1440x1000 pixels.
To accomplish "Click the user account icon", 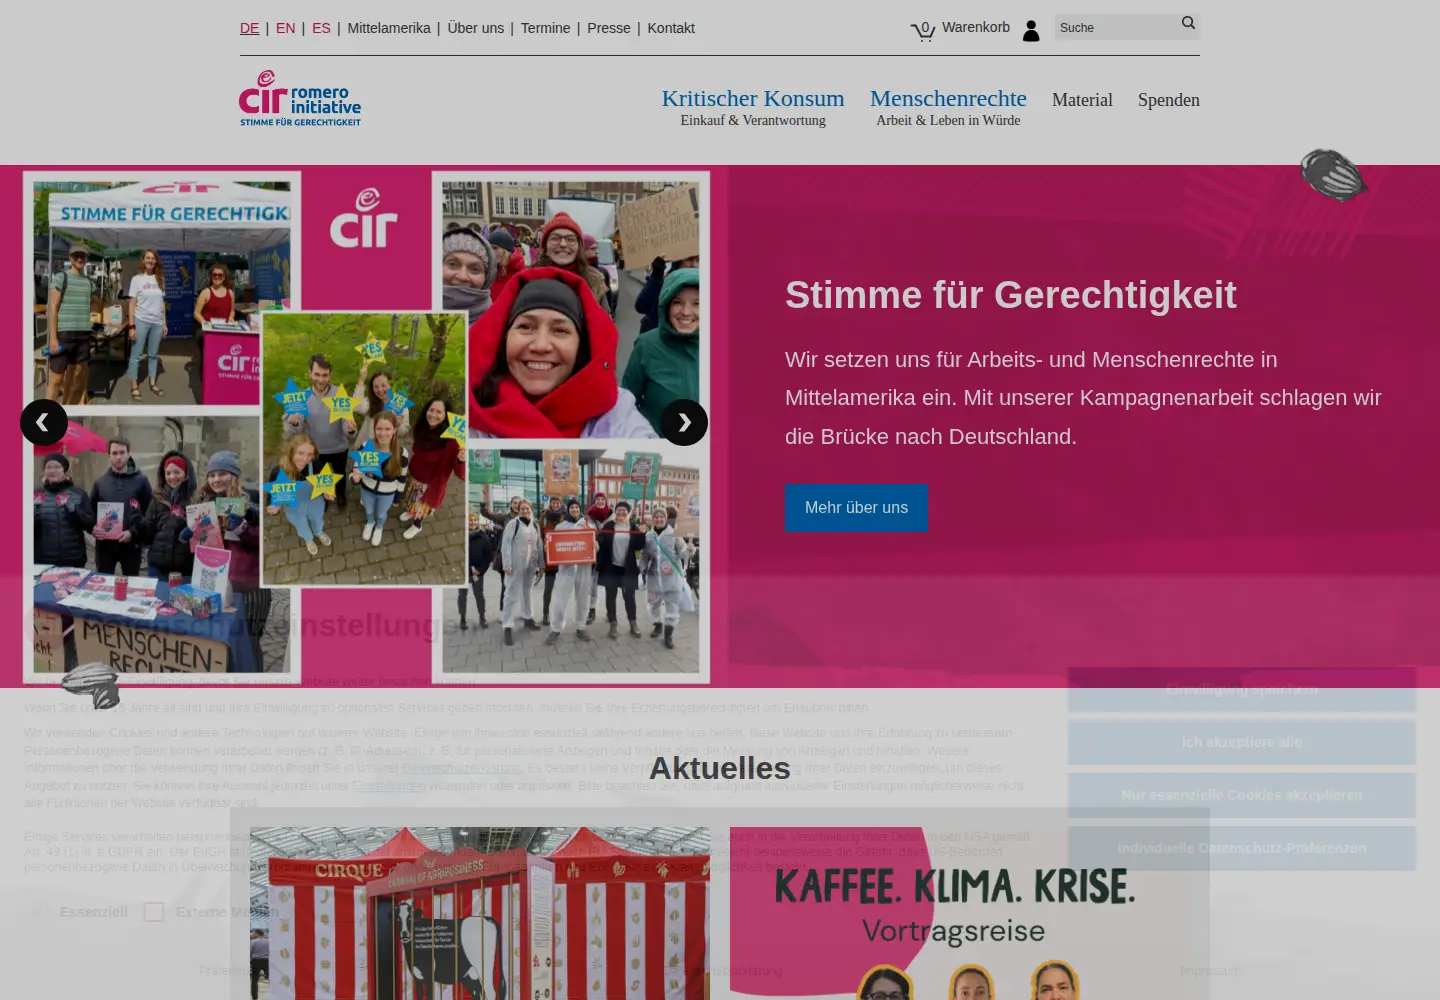I will [1031, 31].
